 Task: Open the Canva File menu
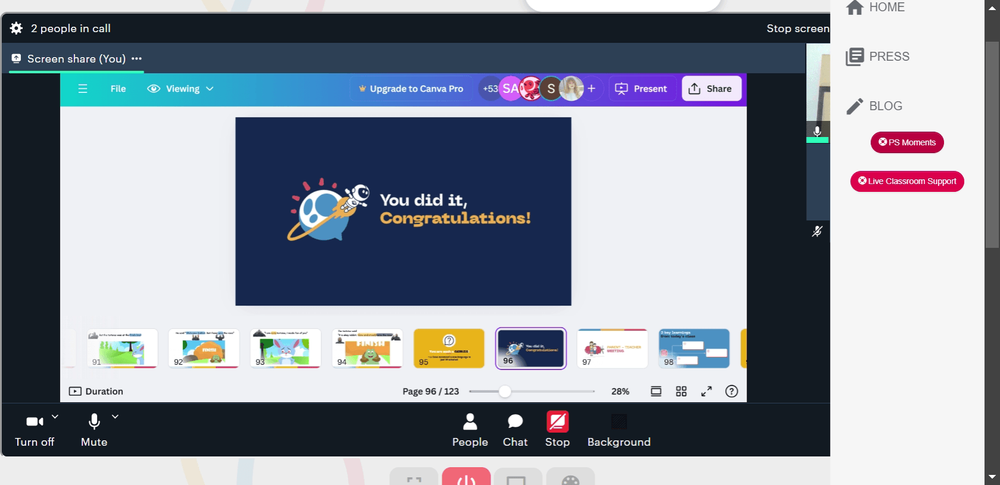click(x=118, y=89)
